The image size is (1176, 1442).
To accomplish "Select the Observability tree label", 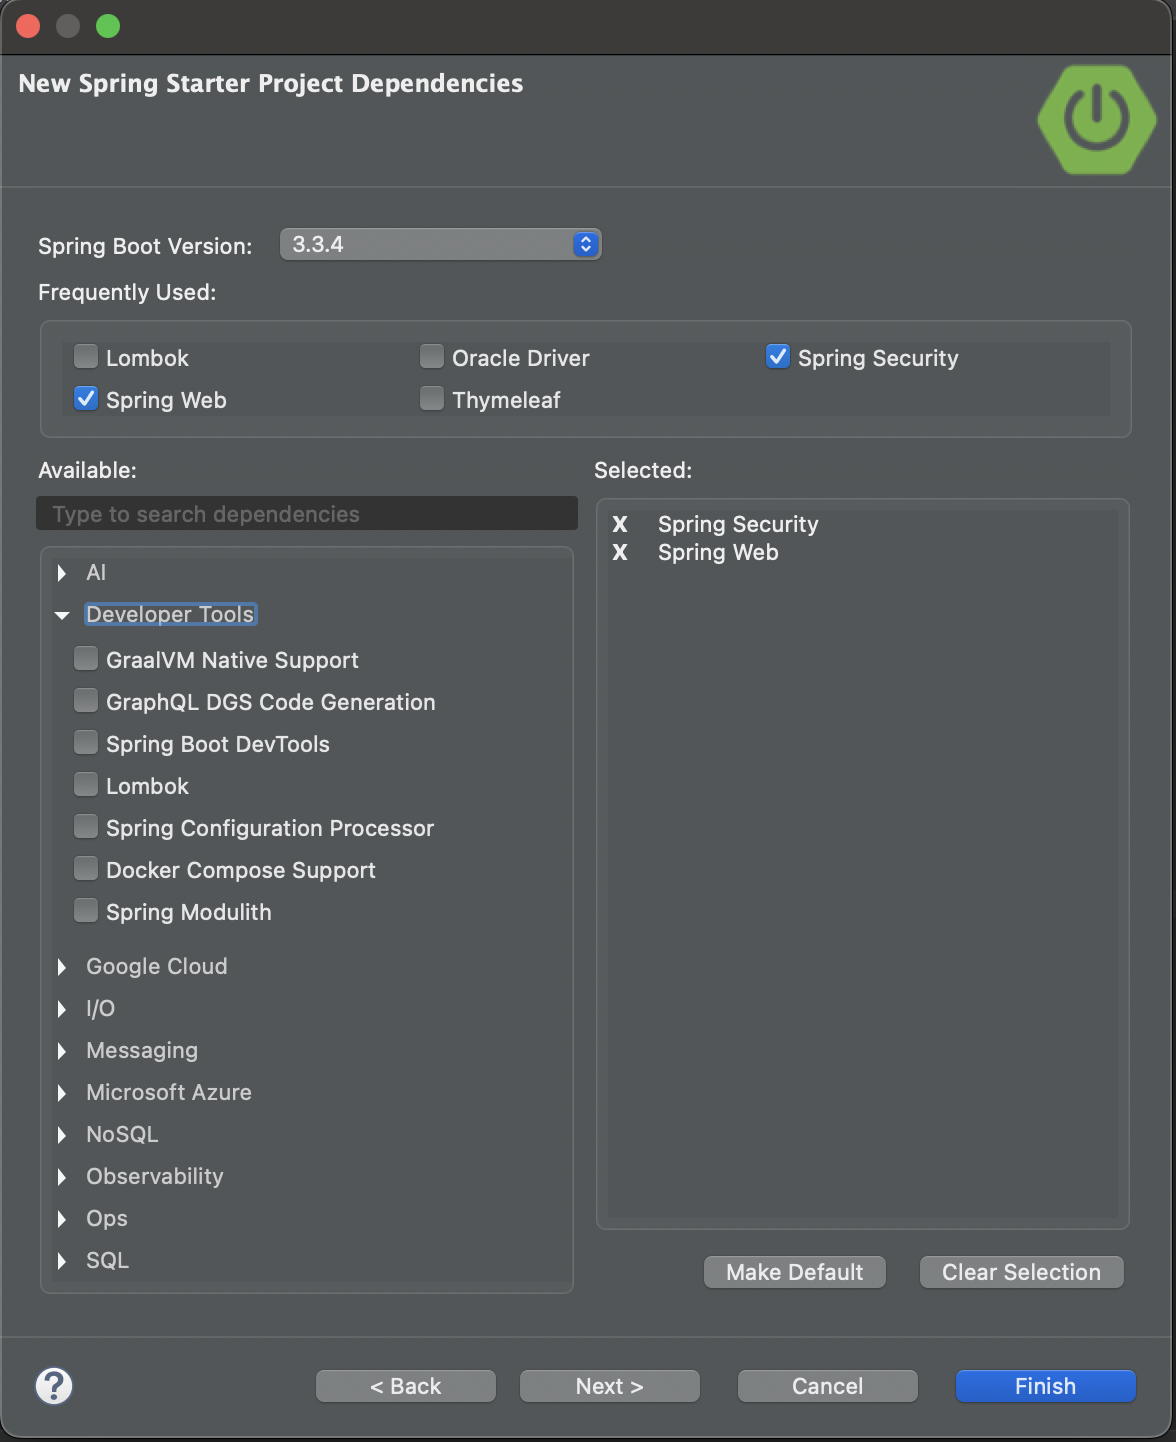I will (x=155, y=1176).
